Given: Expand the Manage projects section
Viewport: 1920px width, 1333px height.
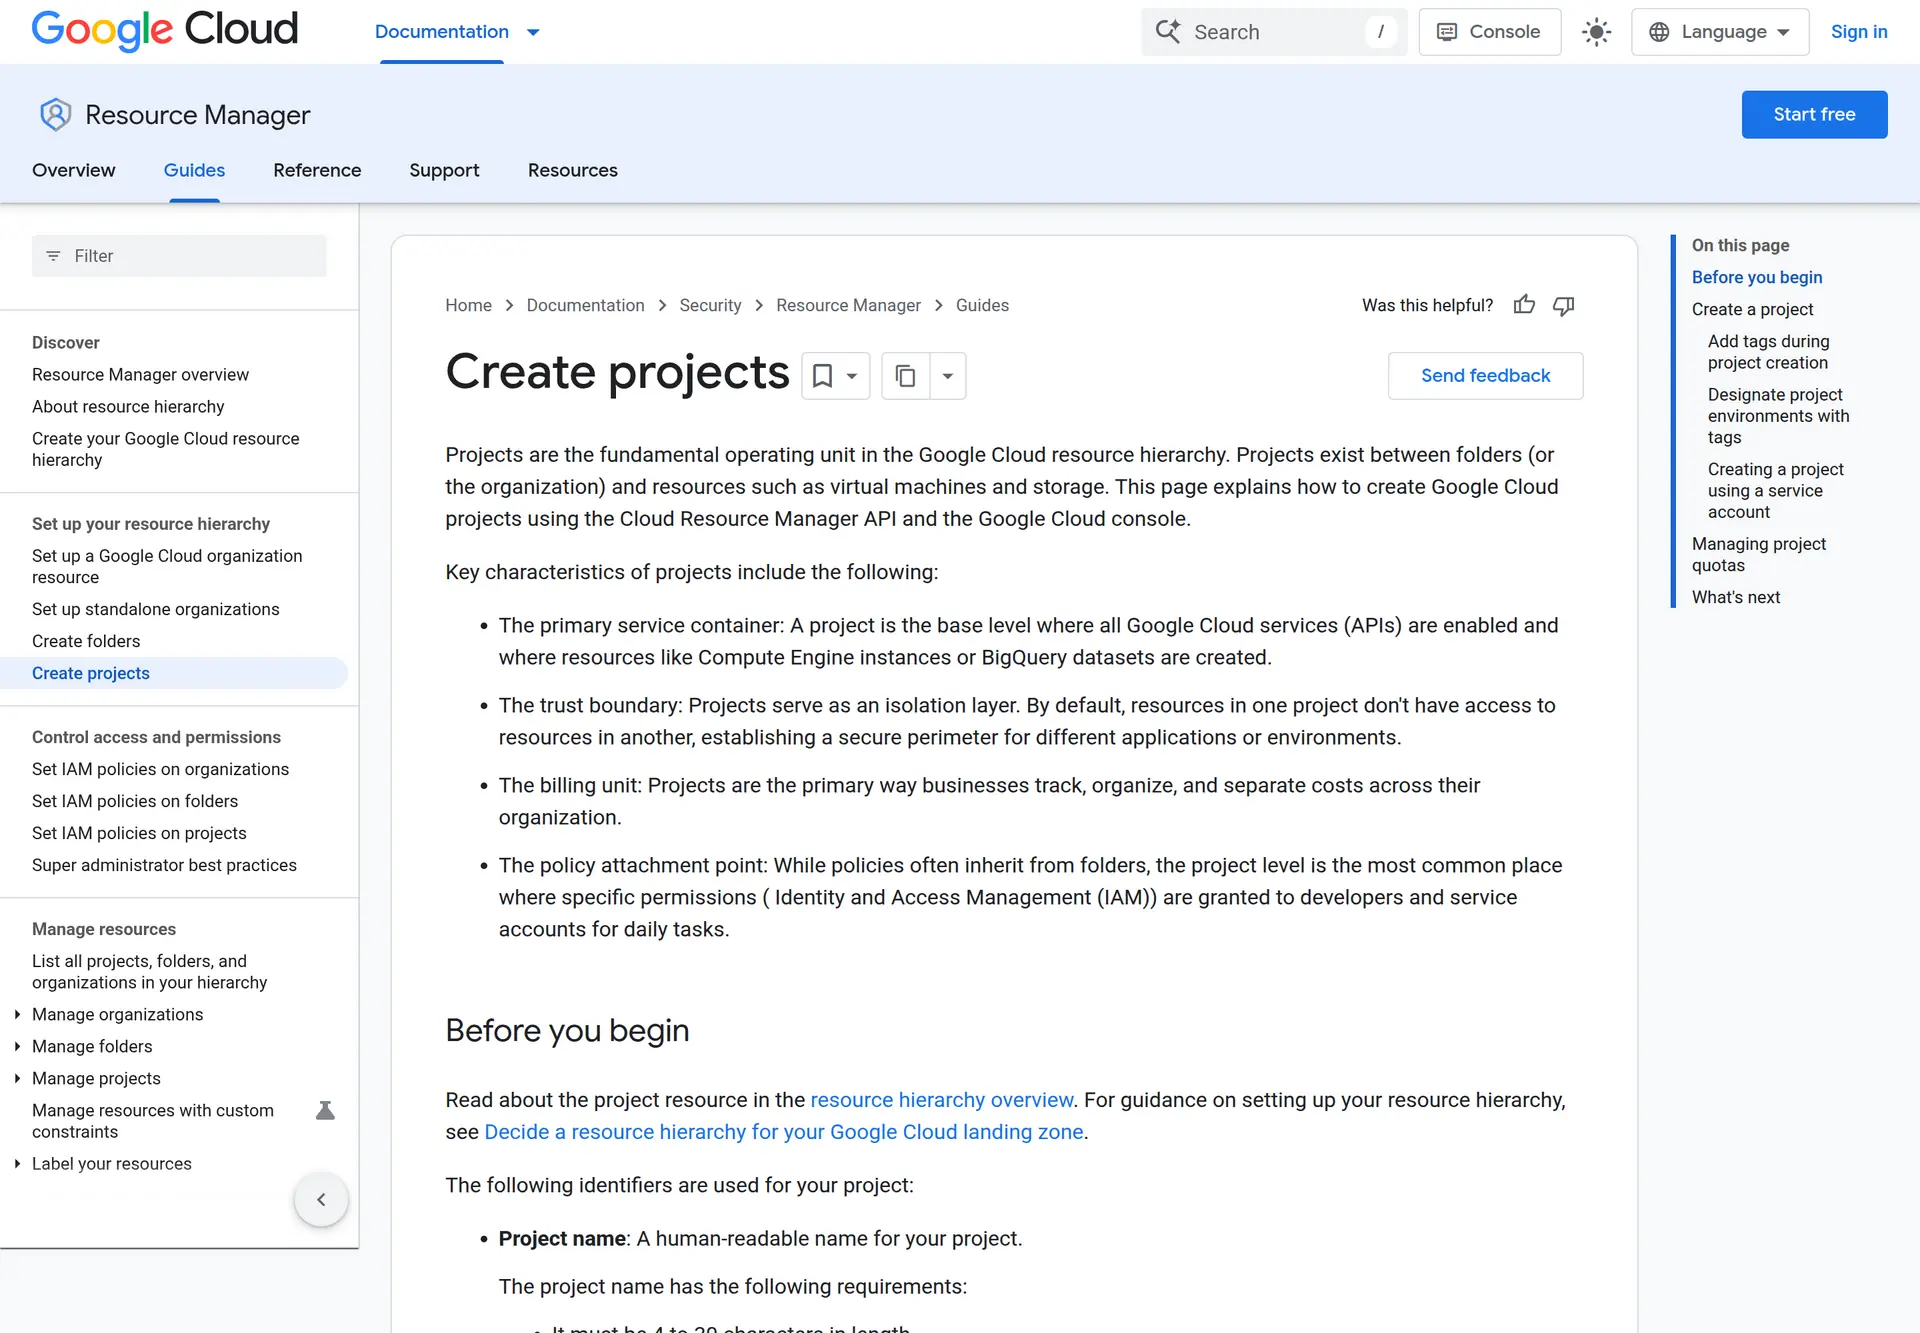Looking at the screenshot, I should 17,1078.
